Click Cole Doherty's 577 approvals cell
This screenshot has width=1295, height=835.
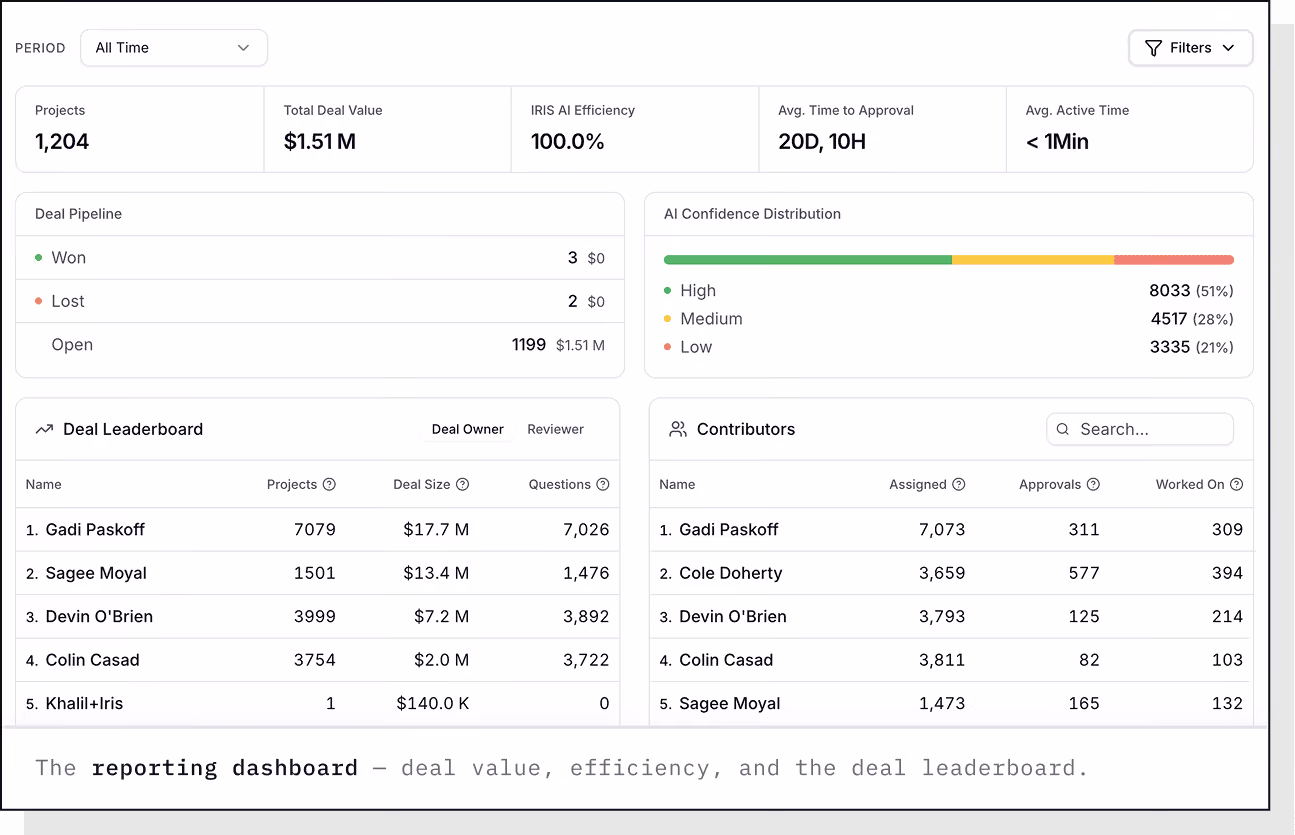point(1084,573)
